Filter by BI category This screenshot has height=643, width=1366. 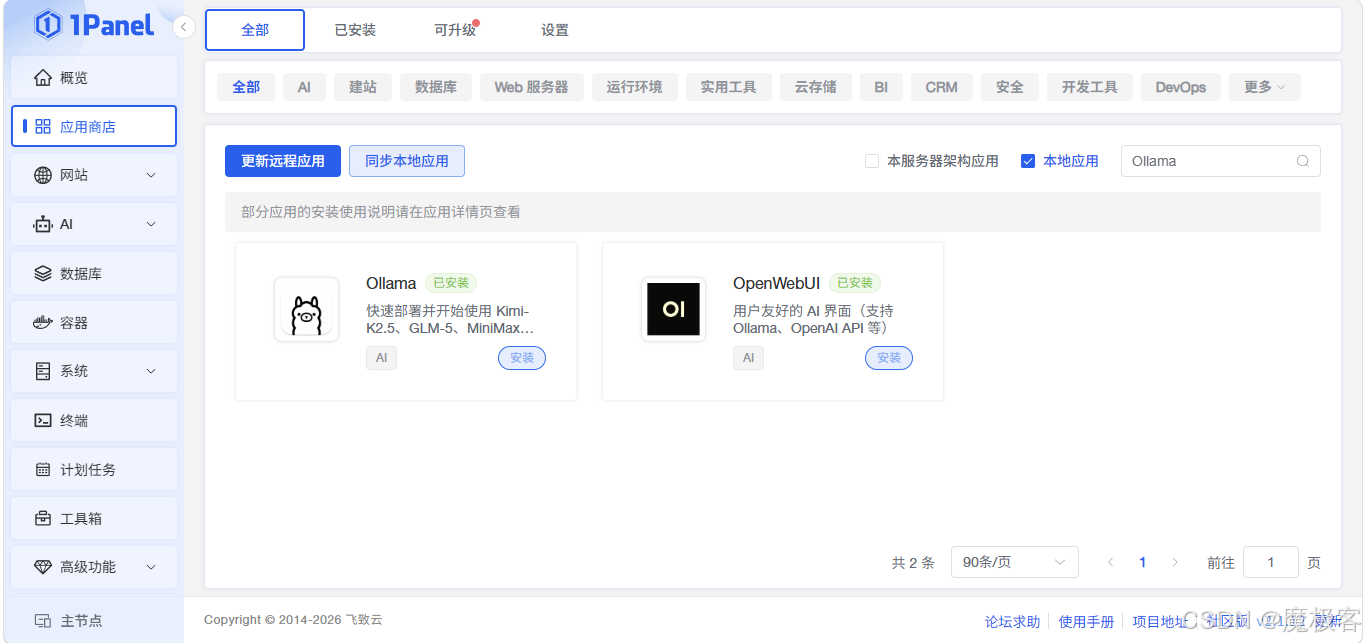tap(881, 87)
